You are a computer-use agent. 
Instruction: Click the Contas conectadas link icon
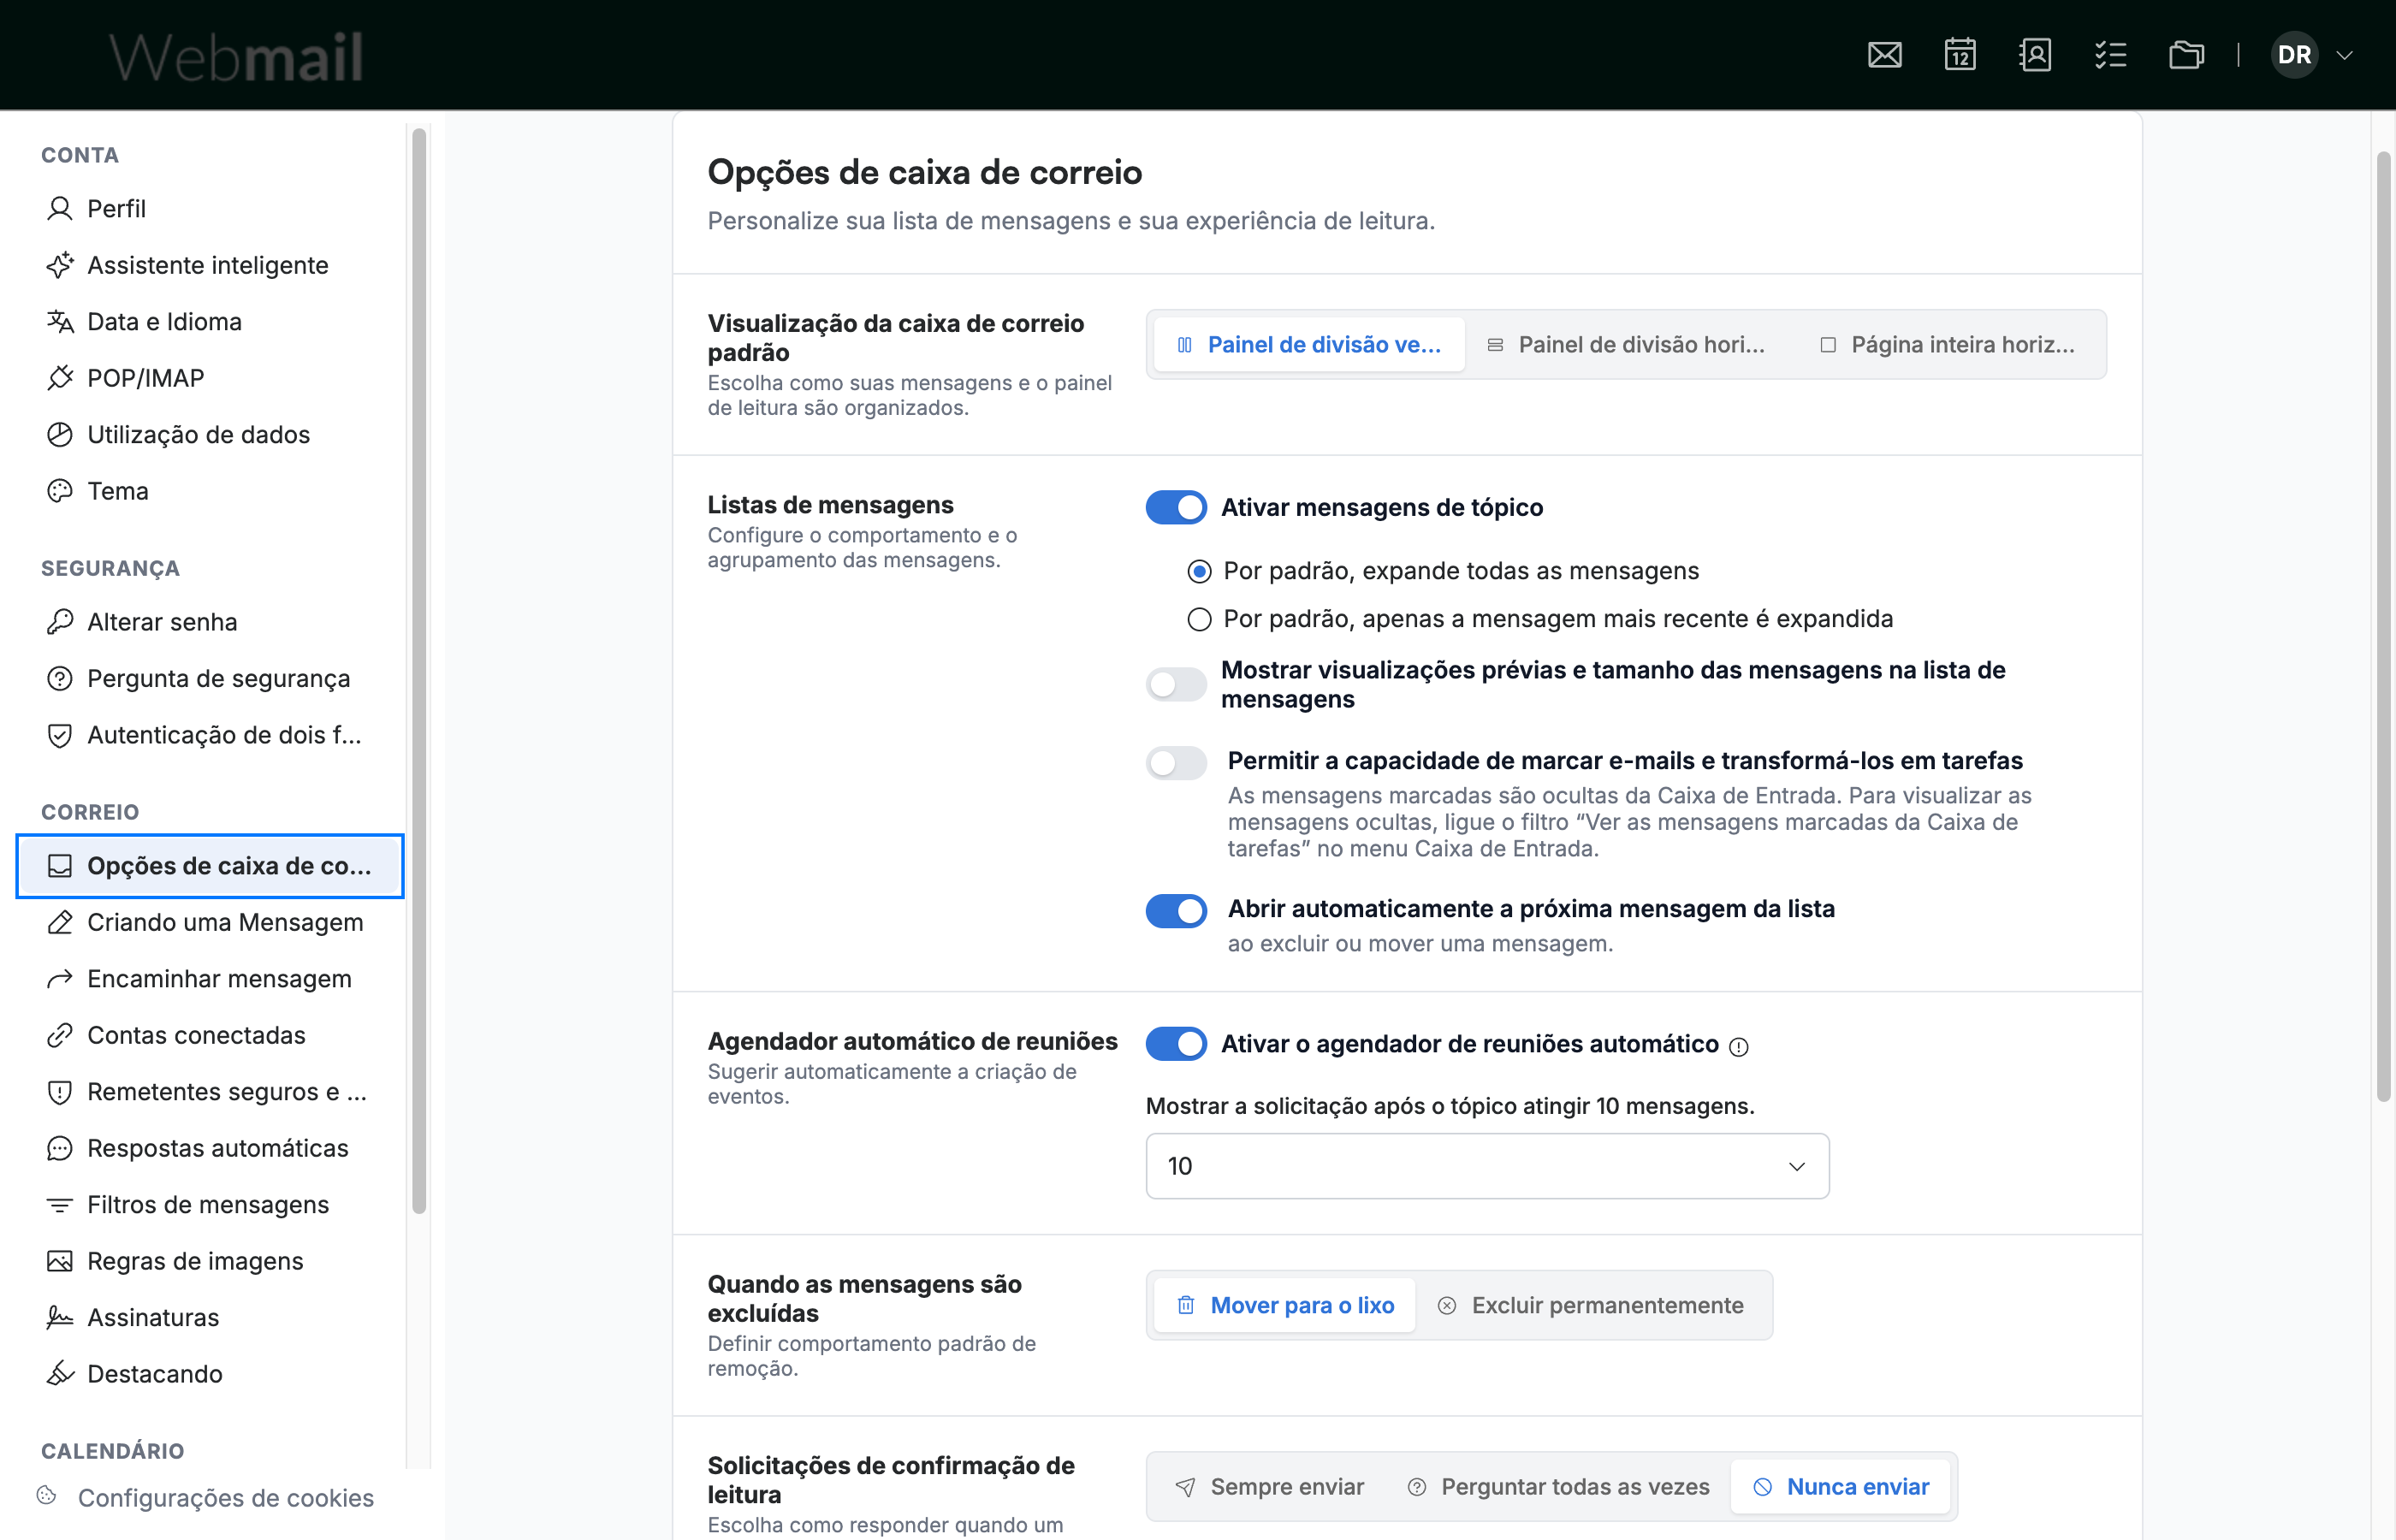tap(60, 1035)
